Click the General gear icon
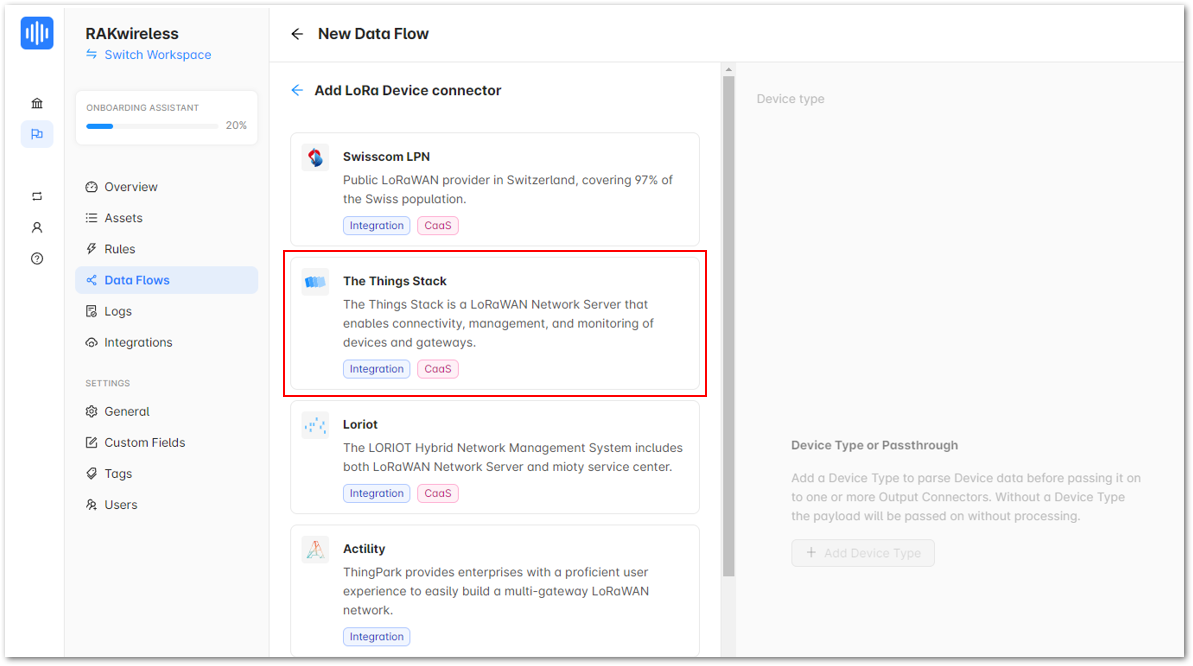 91,411
